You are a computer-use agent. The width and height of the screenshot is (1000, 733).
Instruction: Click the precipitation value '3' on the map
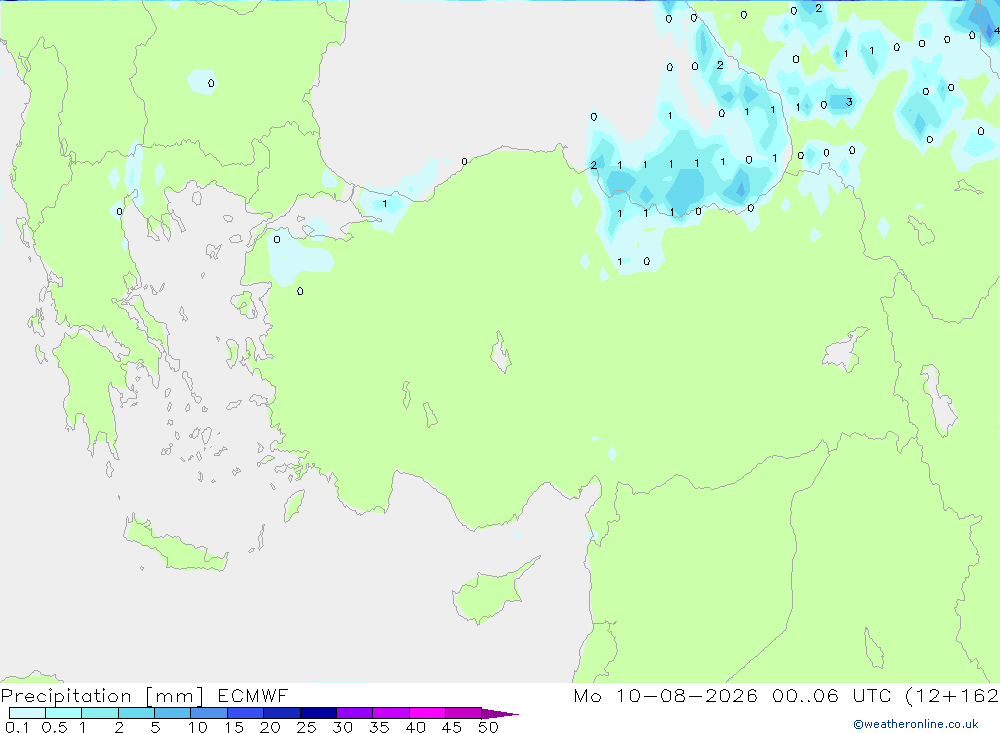(x=849, y=102)
